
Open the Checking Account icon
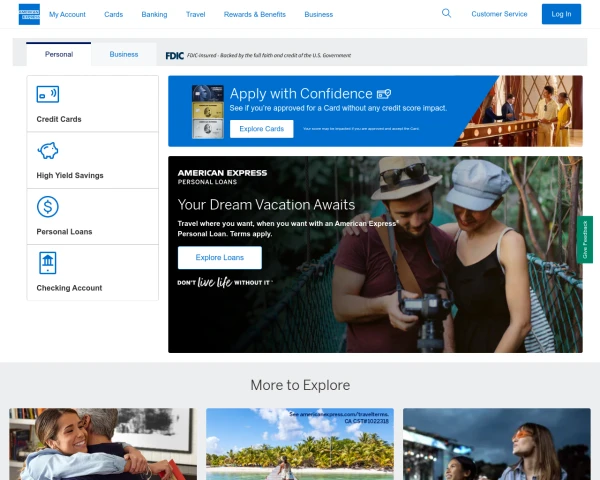tap(47, 263)
